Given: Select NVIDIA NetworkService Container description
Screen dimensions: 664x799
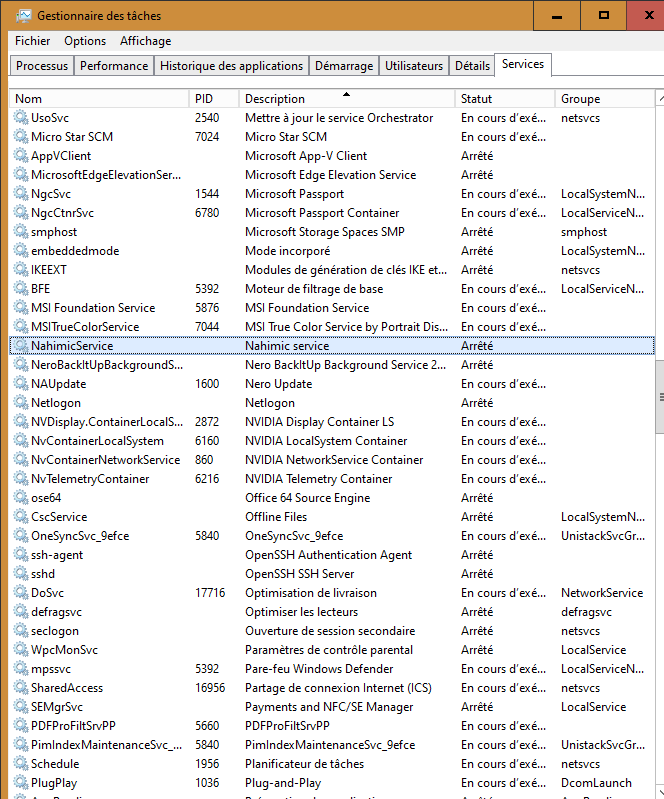Looking at the screenshot, I should (x=334, y=460).
